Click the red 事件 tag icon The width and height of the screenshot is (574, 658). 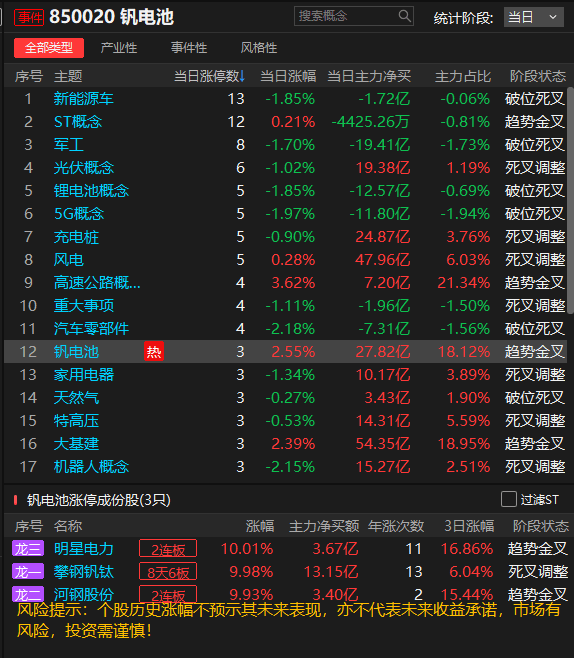(x=29, y=18)
